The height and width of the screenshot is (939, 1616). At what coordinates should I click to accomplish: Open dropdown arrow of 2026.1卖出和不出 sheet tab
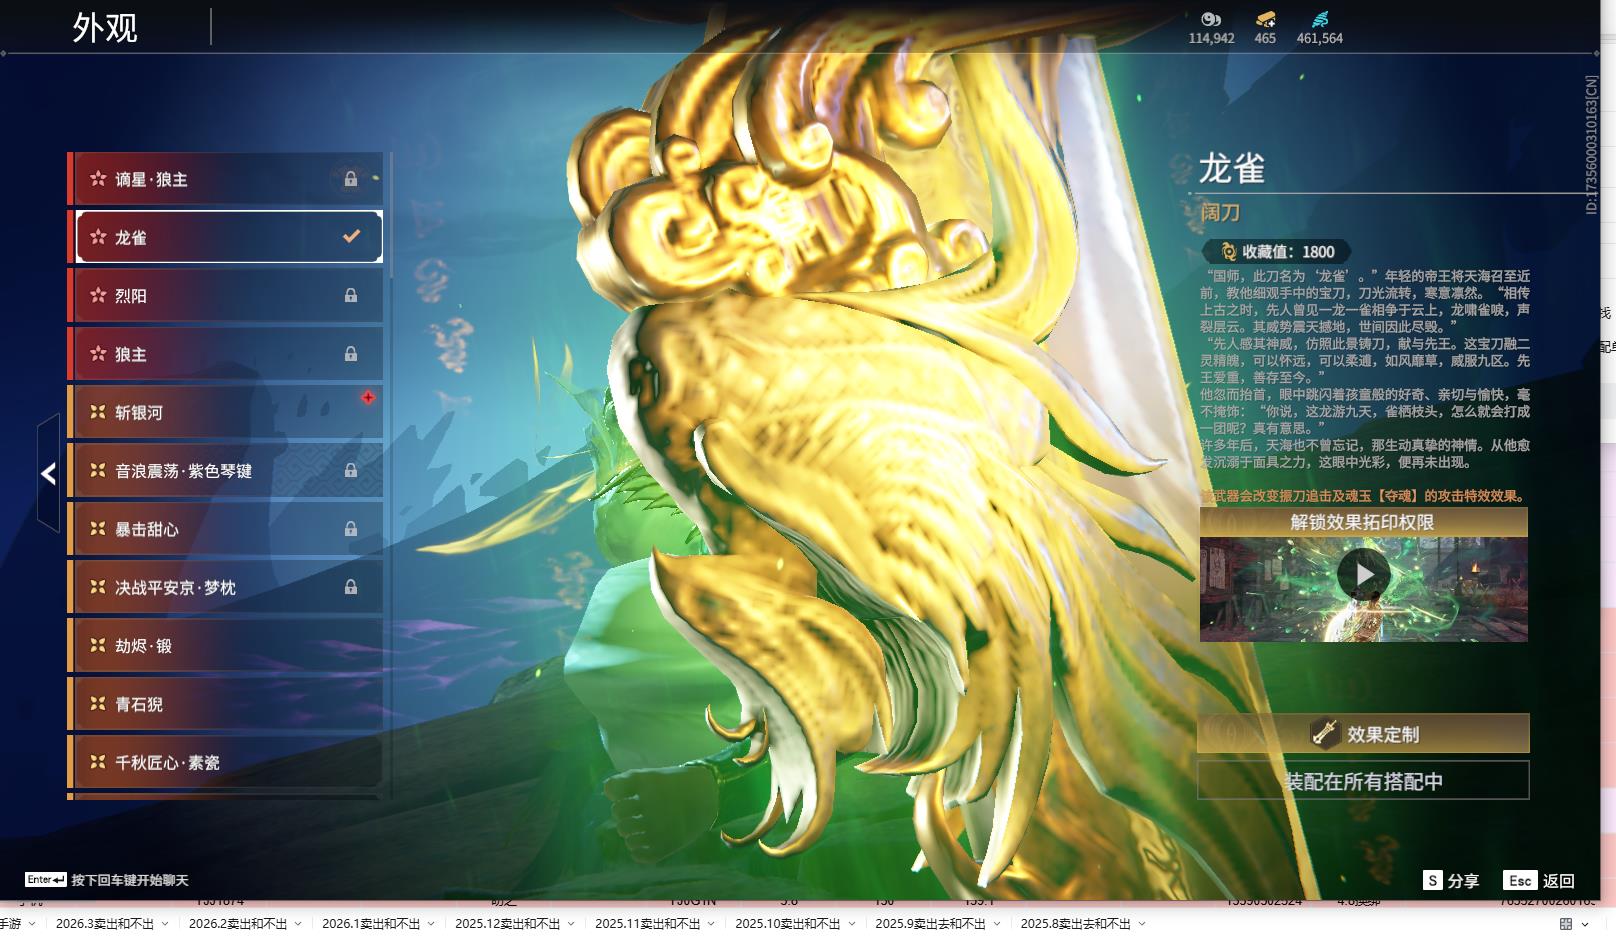pyautogui.click(x=431, y=924)
